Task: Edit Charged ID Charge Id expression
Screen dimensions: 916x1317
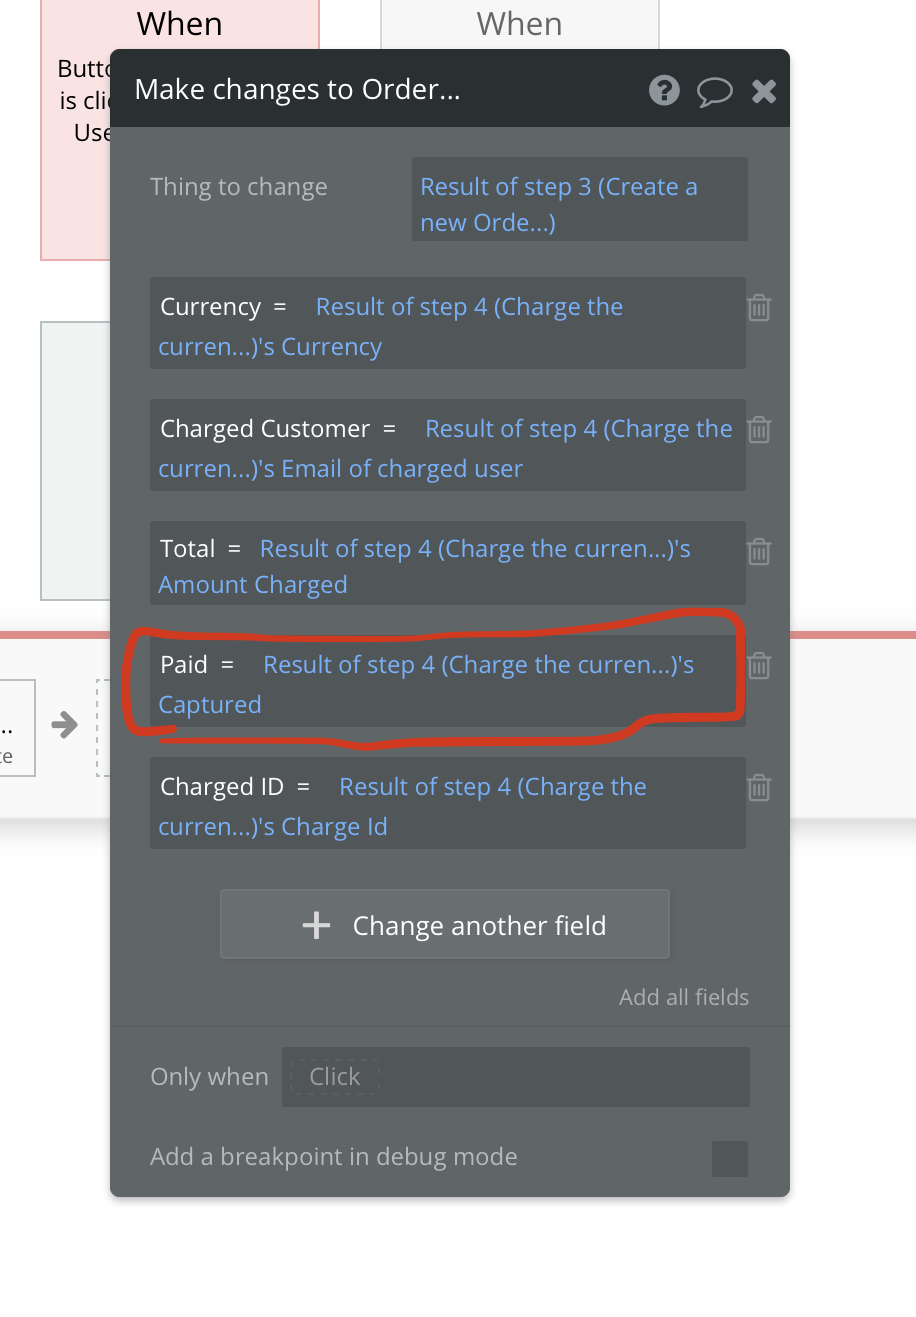Action: [402, 807]
